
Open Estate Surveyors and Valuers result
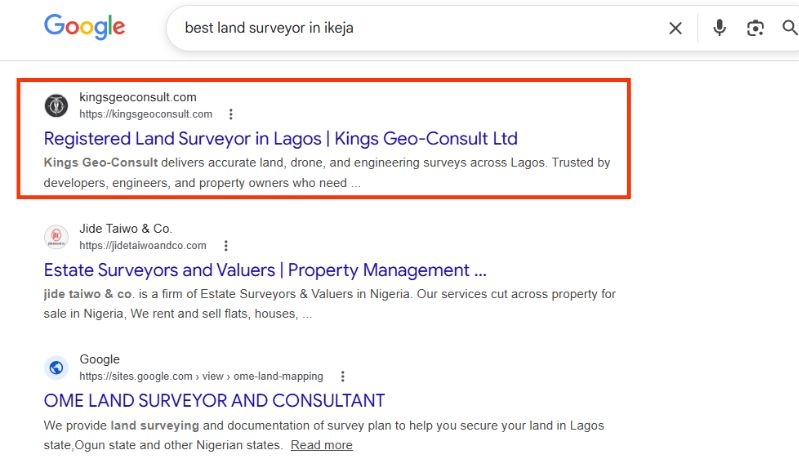click(x=265, y=270)
